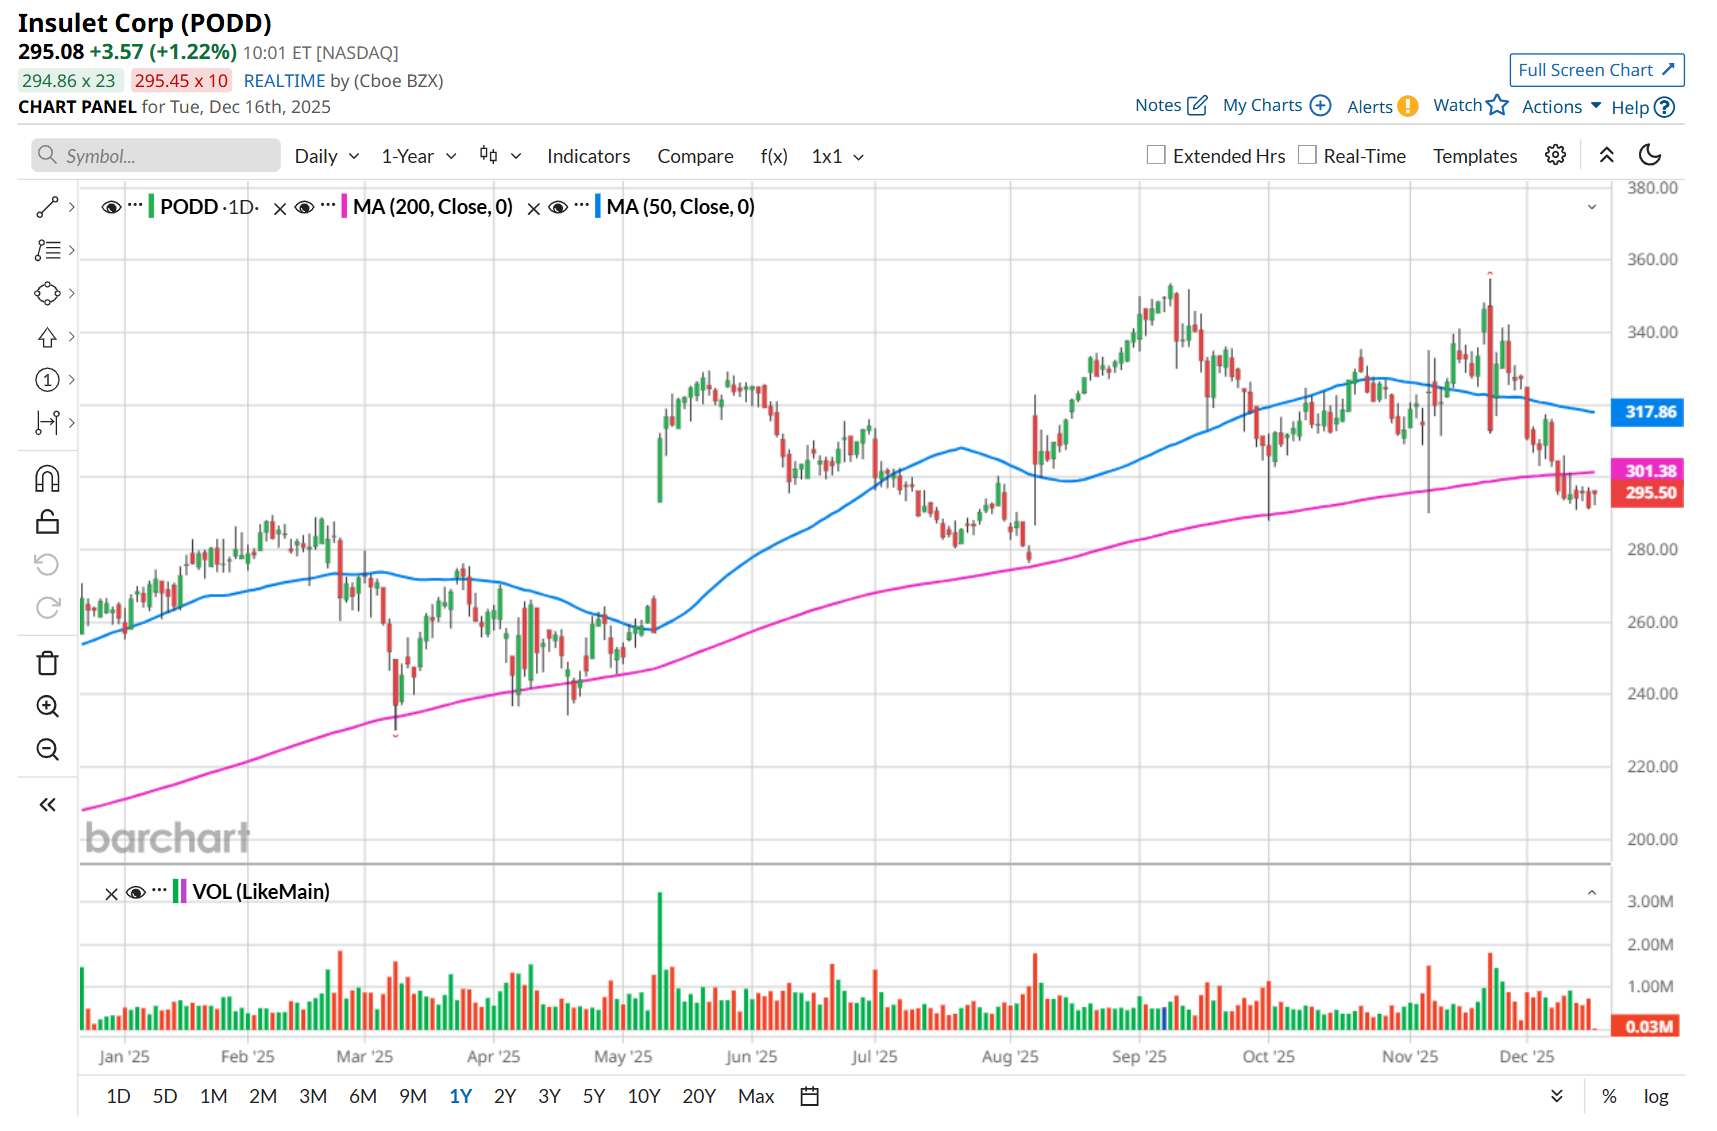This screenshot has width=1717, height=1131.
Task: Select the 6M time range tab
Action: point(363,1097)
